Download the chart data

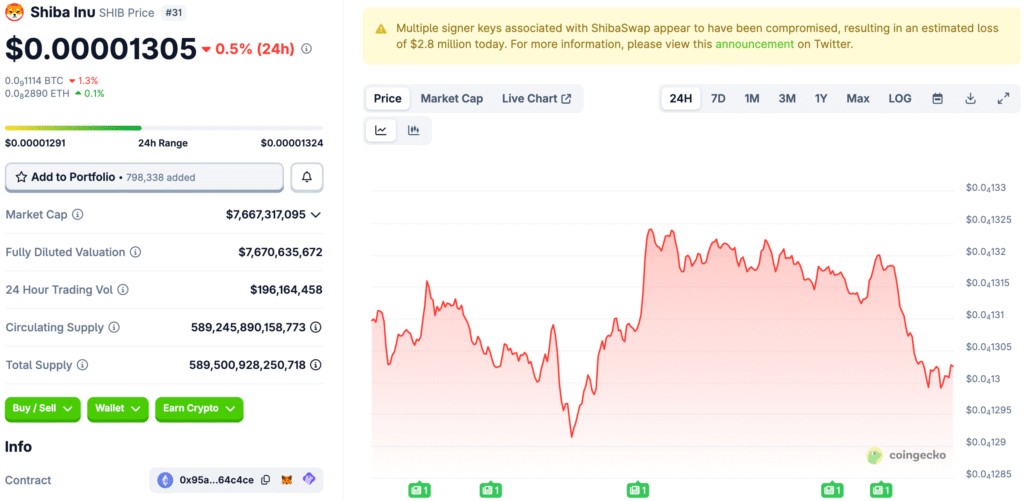tap(970, 98)
